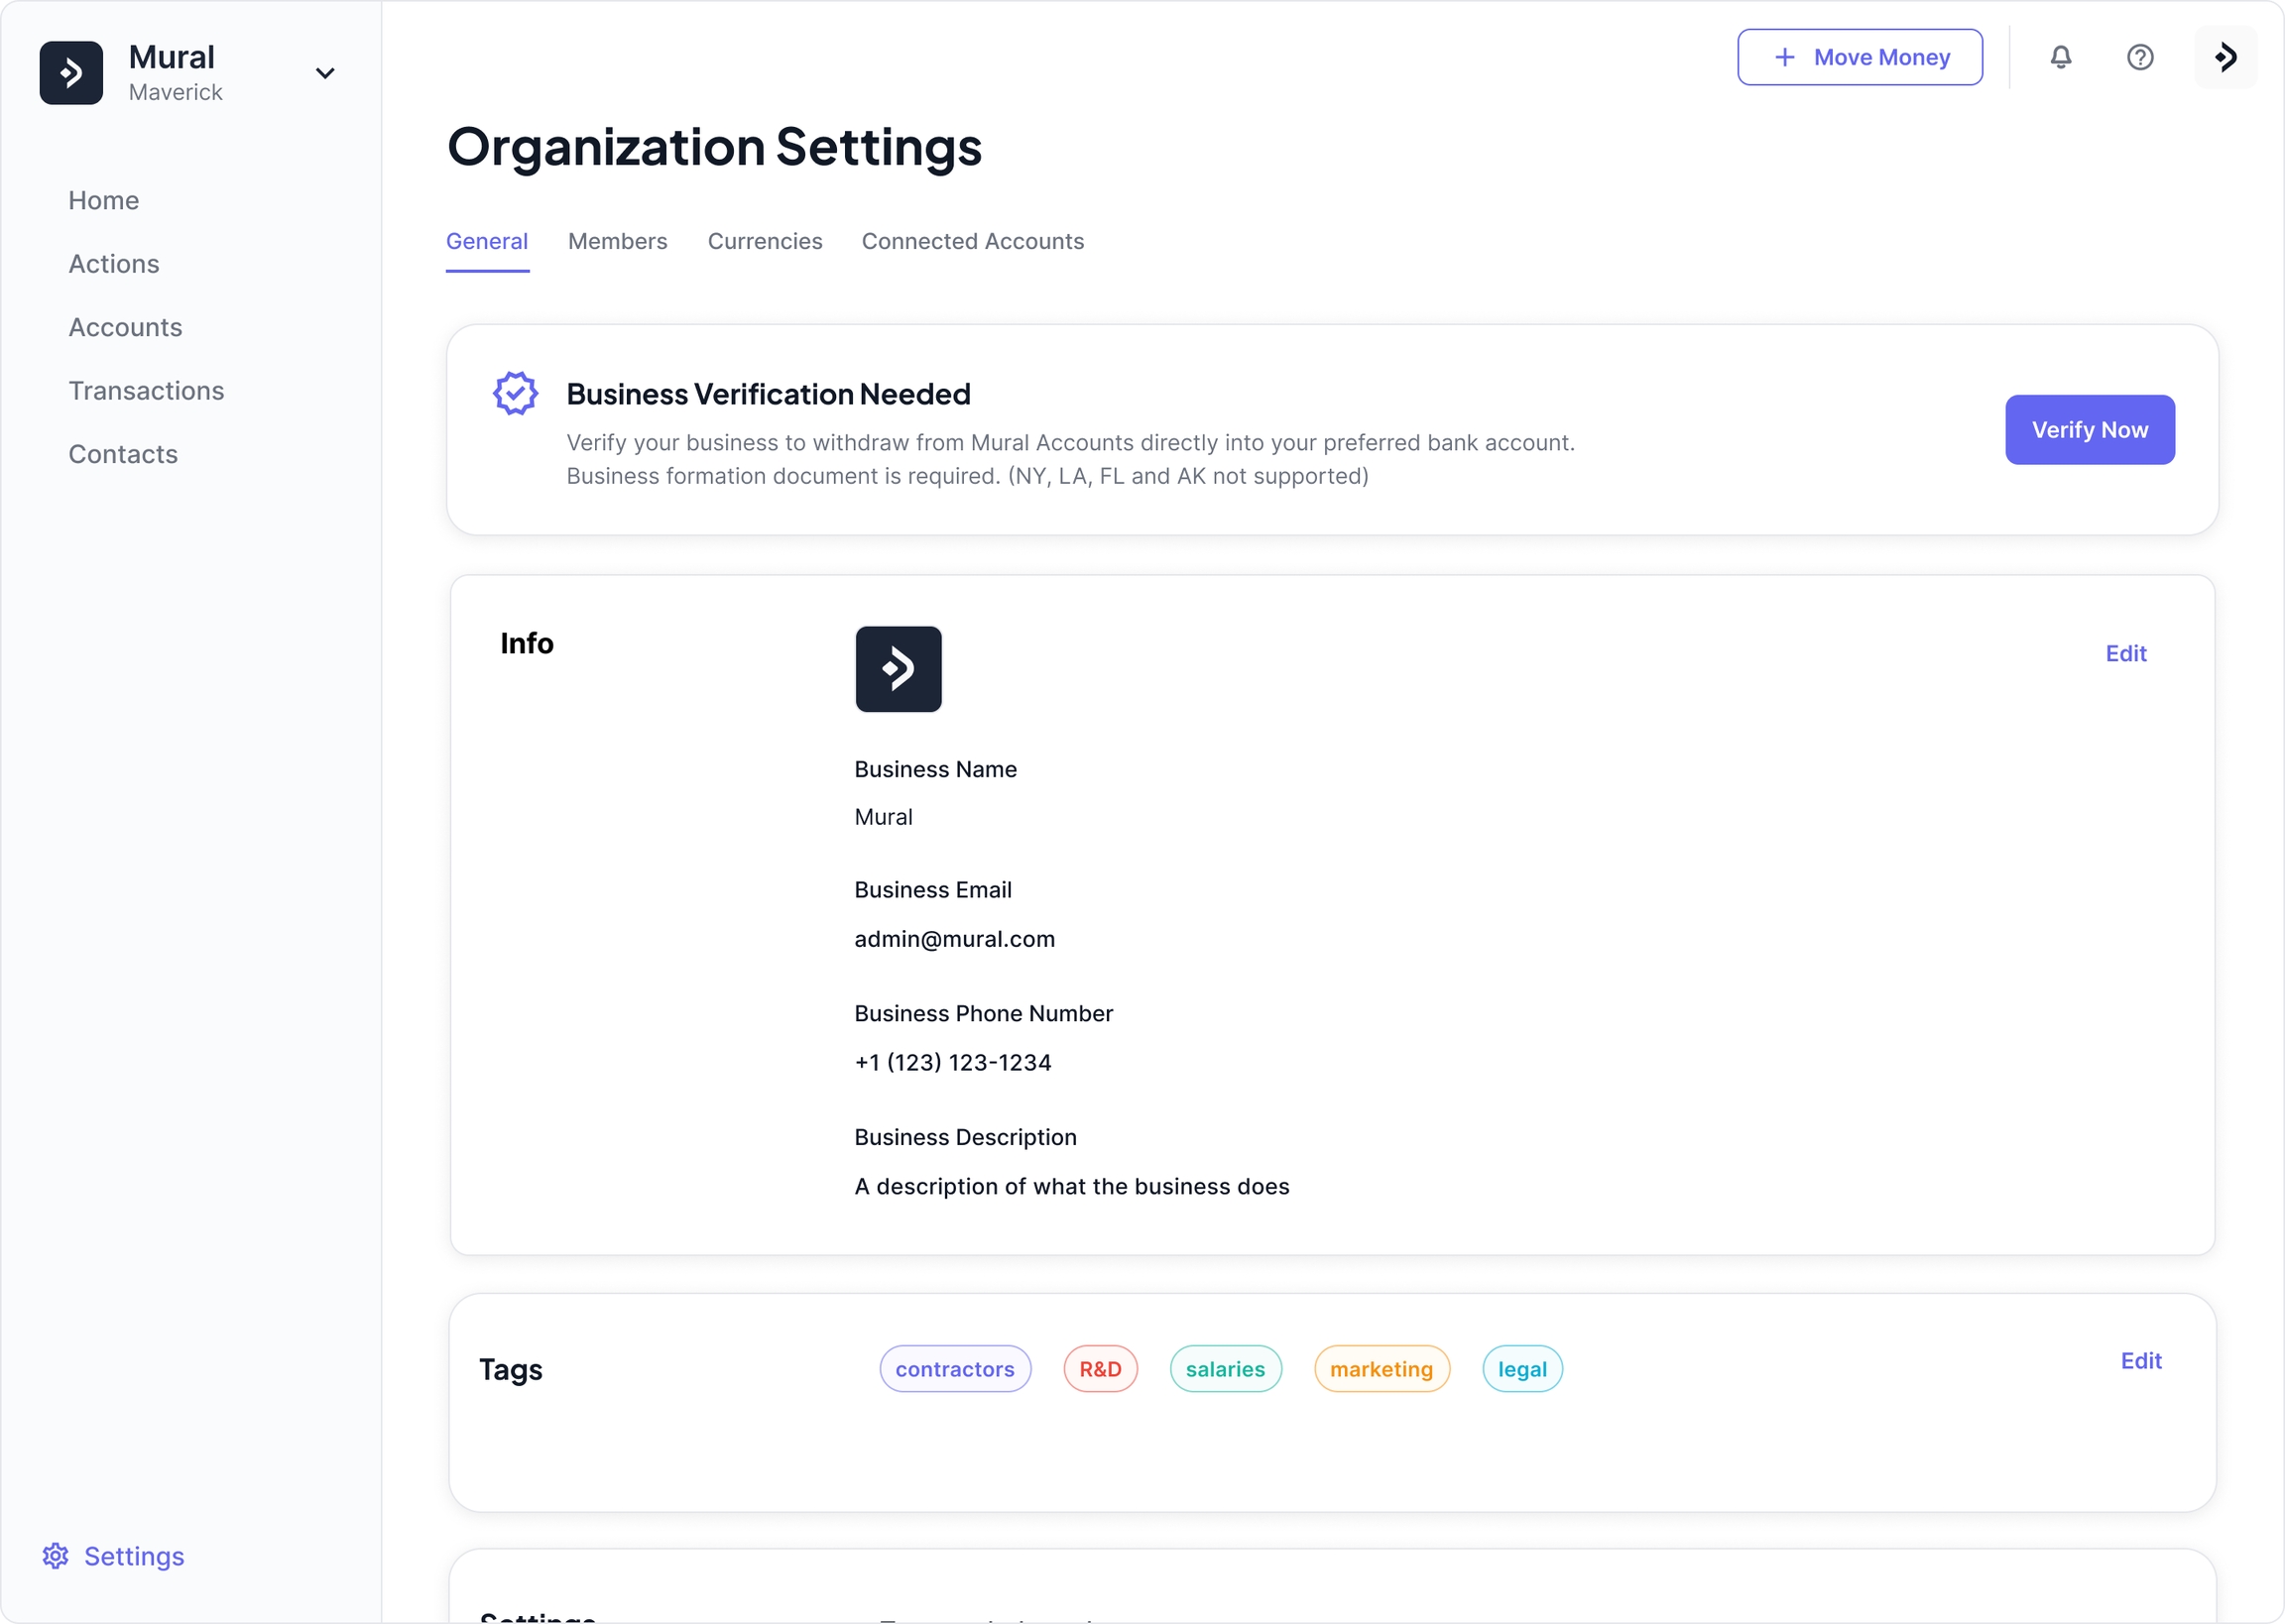Open the help question mark icon

pyautogui.click(x=2139, y=57)
